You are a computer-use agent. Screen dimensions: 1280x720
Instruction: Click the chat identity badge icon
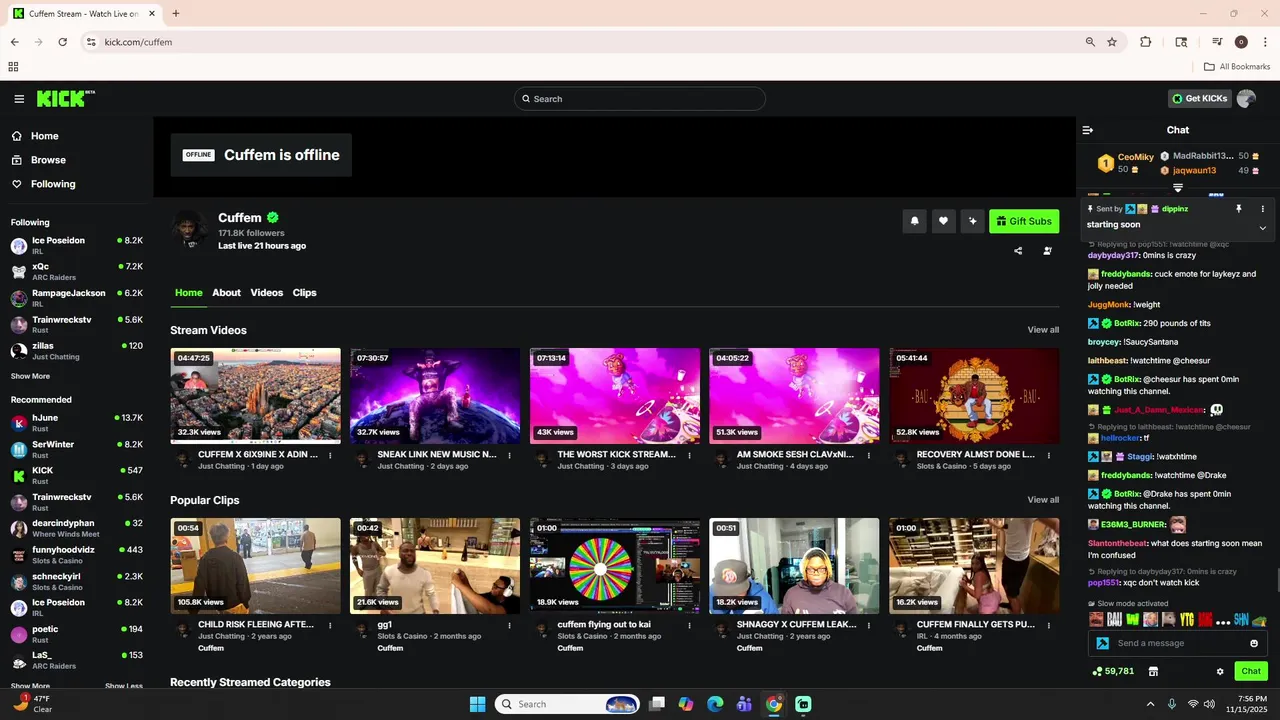[1102, 643]
